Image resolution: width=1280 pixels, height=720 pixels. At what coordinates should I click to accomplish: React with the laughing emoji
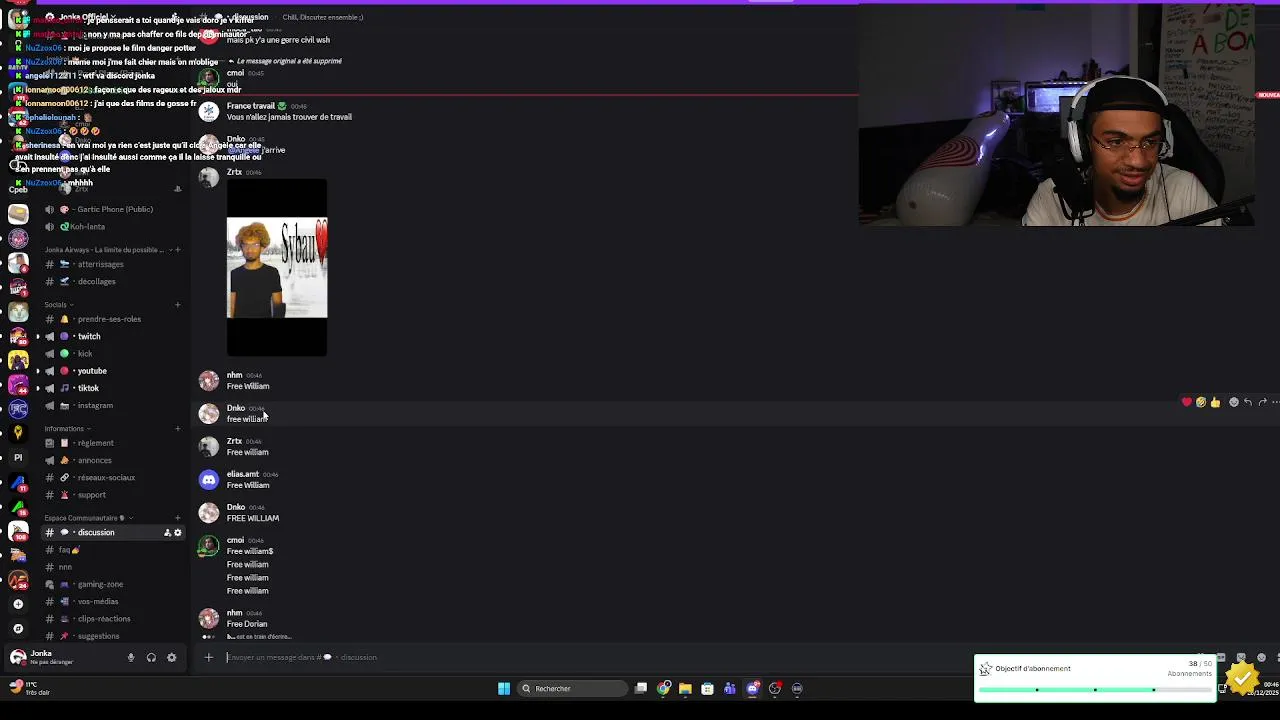point(1201,402)
